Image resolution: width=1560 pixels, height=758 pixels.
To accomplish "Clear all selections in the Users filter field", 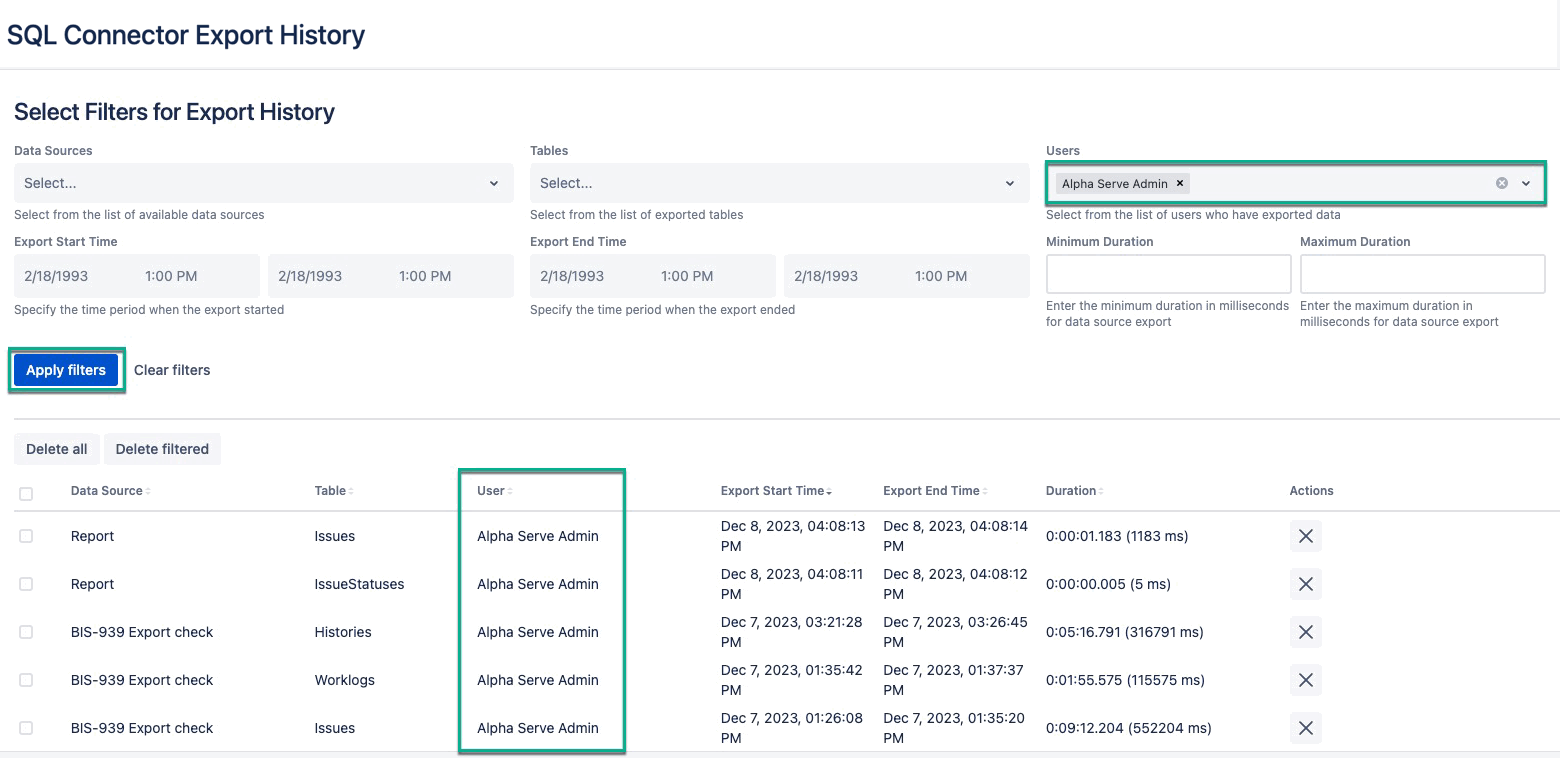I will [x=1501, y=182].
